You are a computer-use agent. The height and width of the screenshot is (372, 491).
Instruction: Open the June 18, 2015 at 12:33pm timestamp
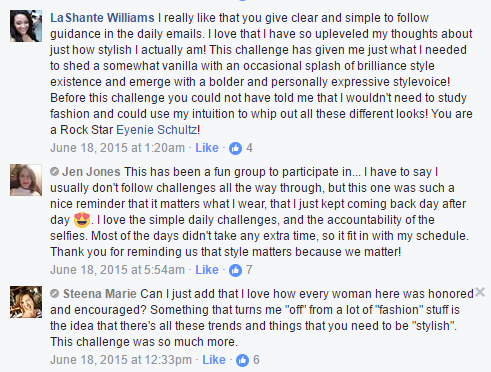pyautogui.click(x=121, y=360)
